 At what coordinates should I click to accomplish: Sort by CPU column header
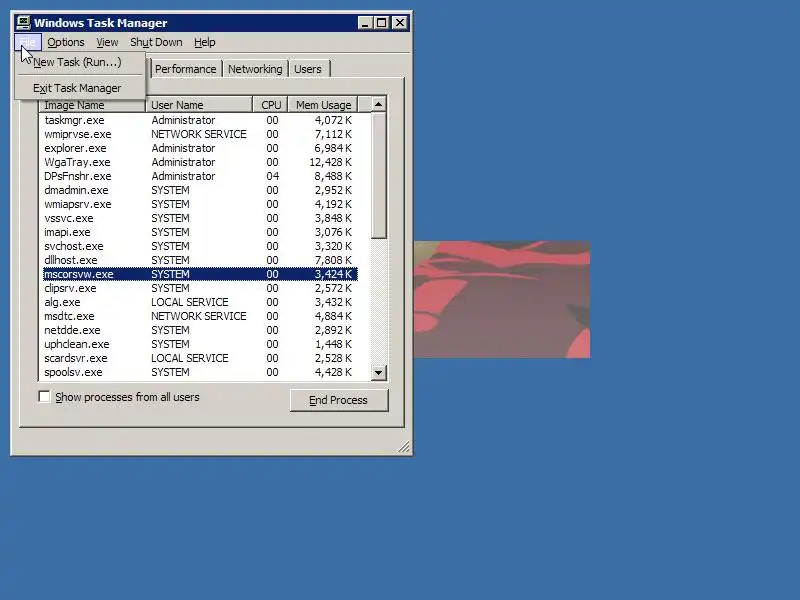(270, 105)
